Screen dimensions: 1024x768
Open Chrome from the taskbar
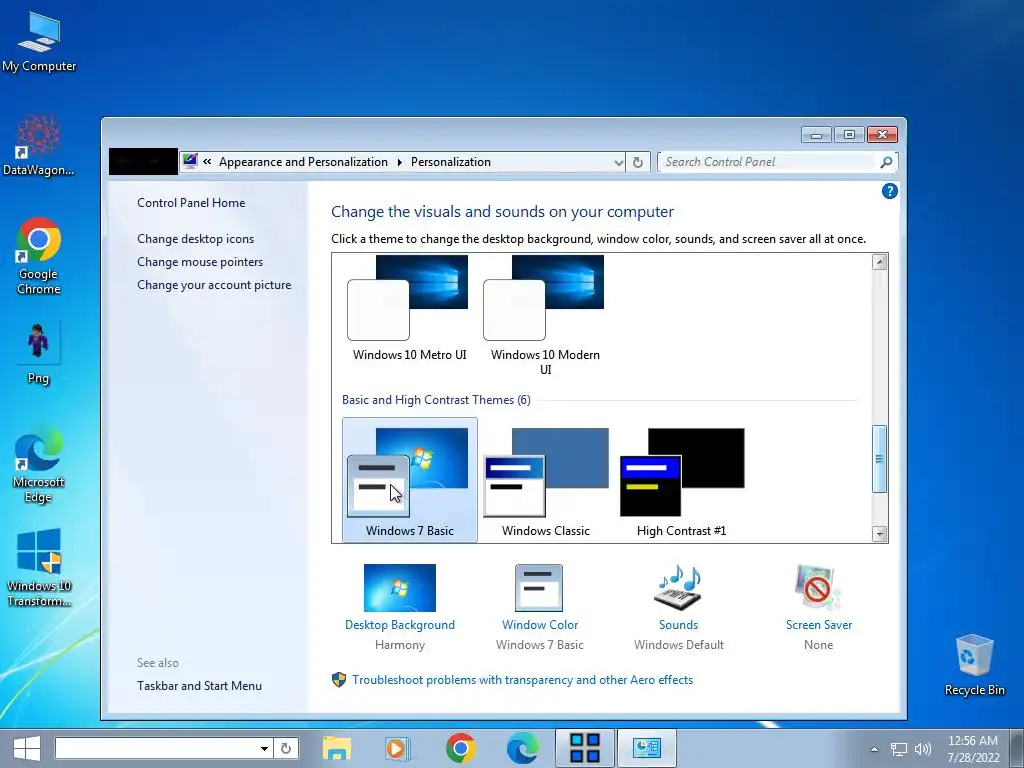click(x=460, y=748)
